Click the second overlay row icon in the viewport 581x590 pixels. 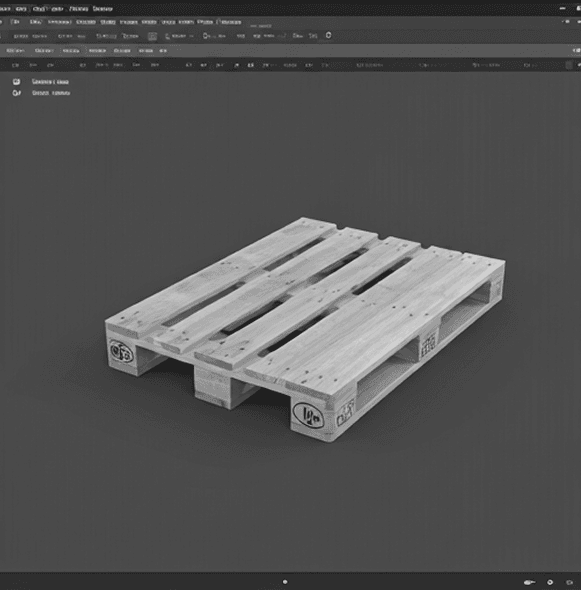pos(16,93)
